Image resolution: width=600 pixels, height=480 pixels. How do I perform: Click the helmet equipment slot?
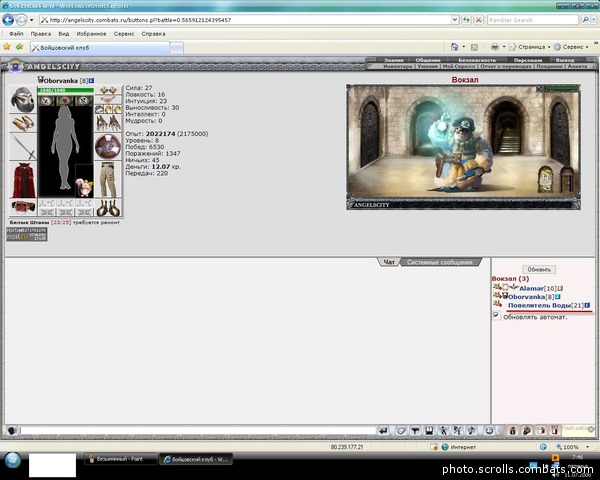point(23,100)
